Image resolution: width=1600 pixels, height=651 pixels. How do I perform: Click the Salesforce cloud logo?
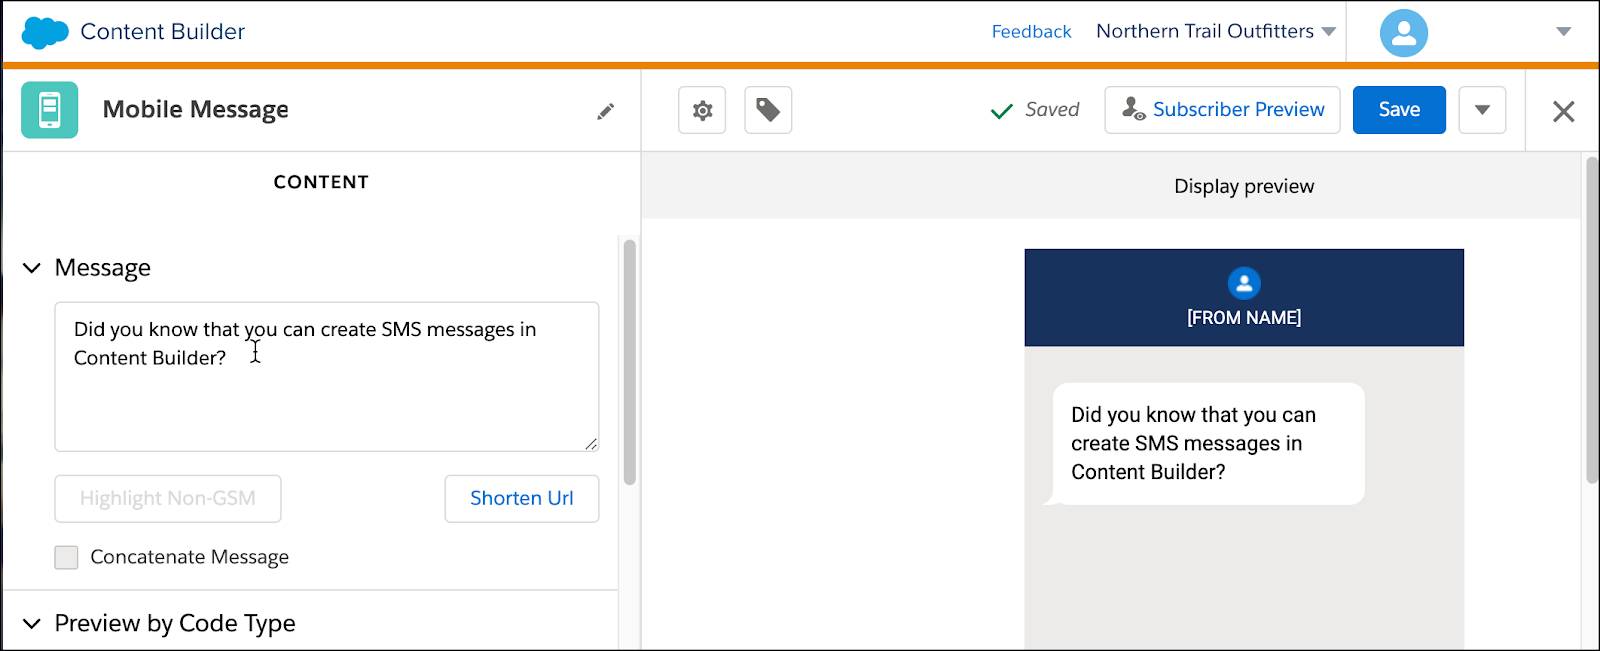pyautogui.click(x=45, y=32)
